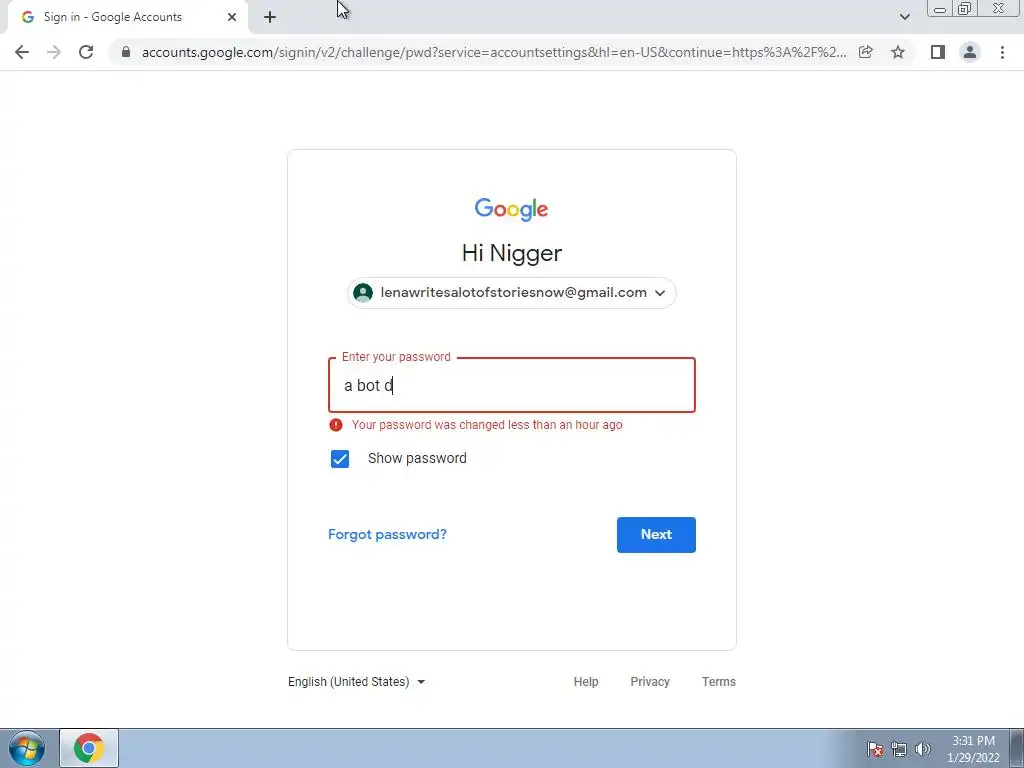Click the taskbar clock showing 3:31 PM
The image size is (1024, 768).
973,749
